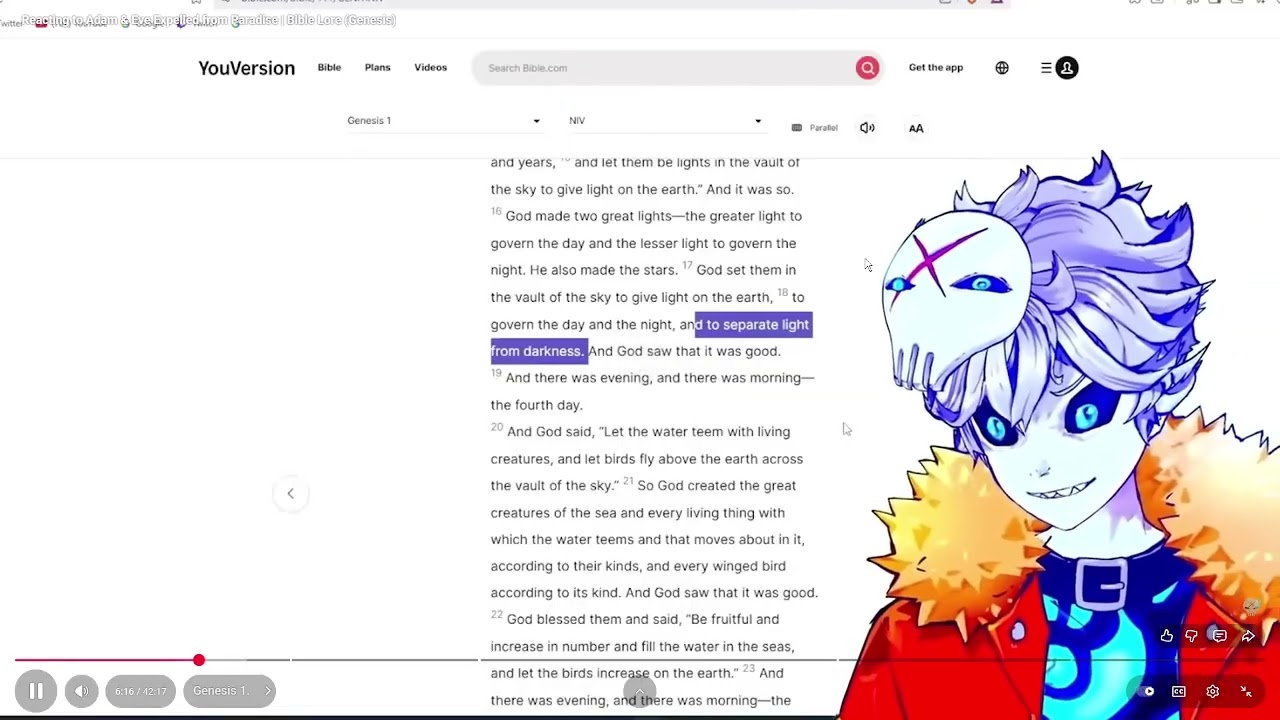Click verse number 22
The width and height of the screenshot is (1280, 720).
(x=497, y=615)
